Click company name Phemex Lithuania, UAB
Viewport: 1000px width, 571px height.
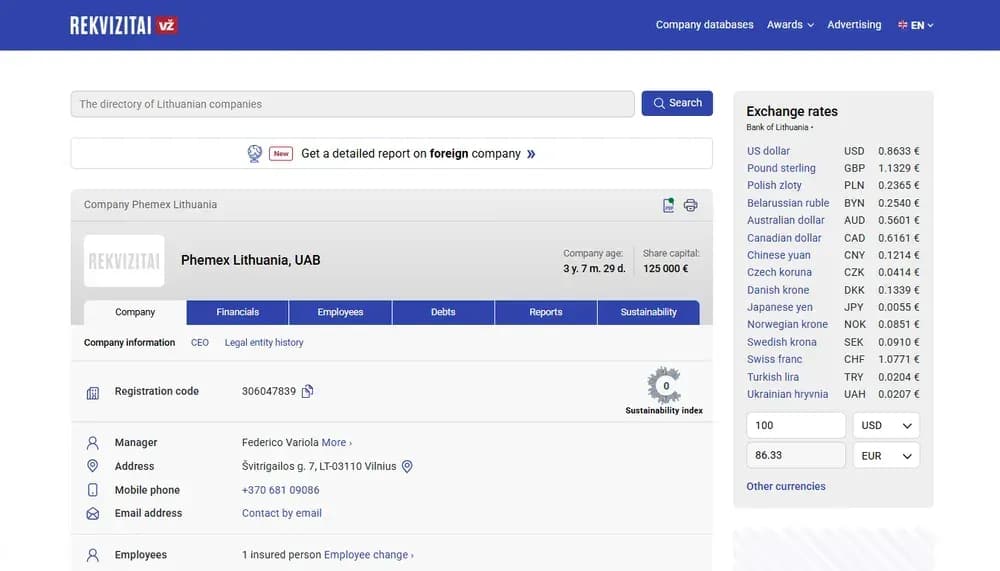251,260
